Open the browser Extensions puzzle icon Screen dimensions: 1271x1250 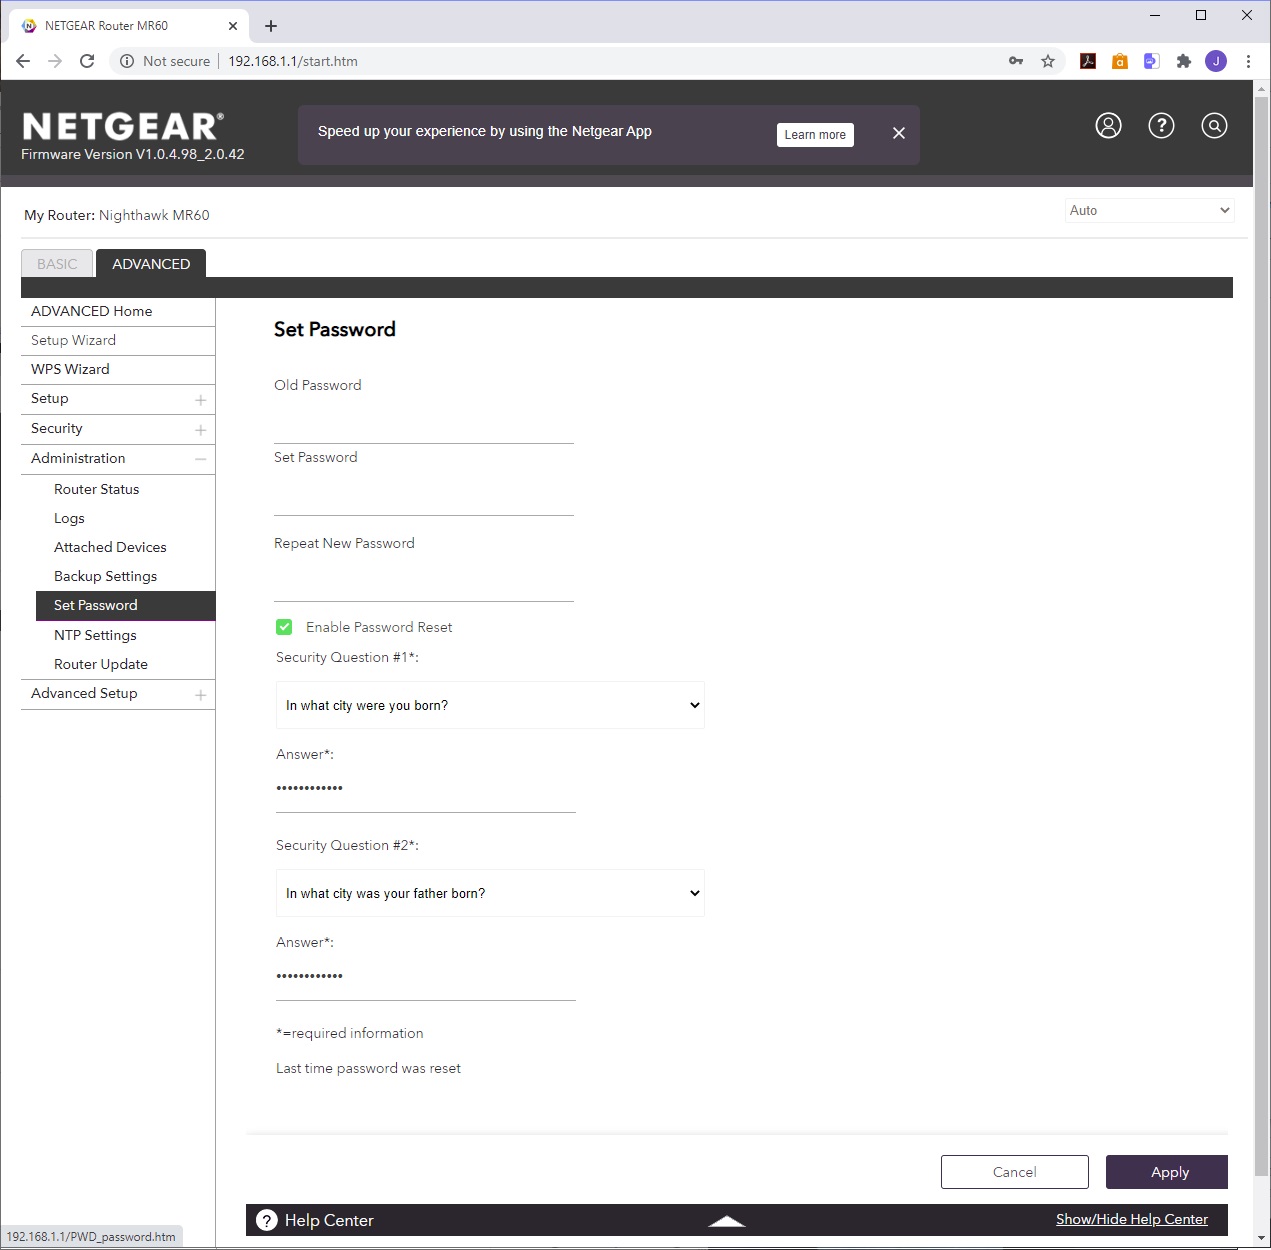(x=1184, y=61)
